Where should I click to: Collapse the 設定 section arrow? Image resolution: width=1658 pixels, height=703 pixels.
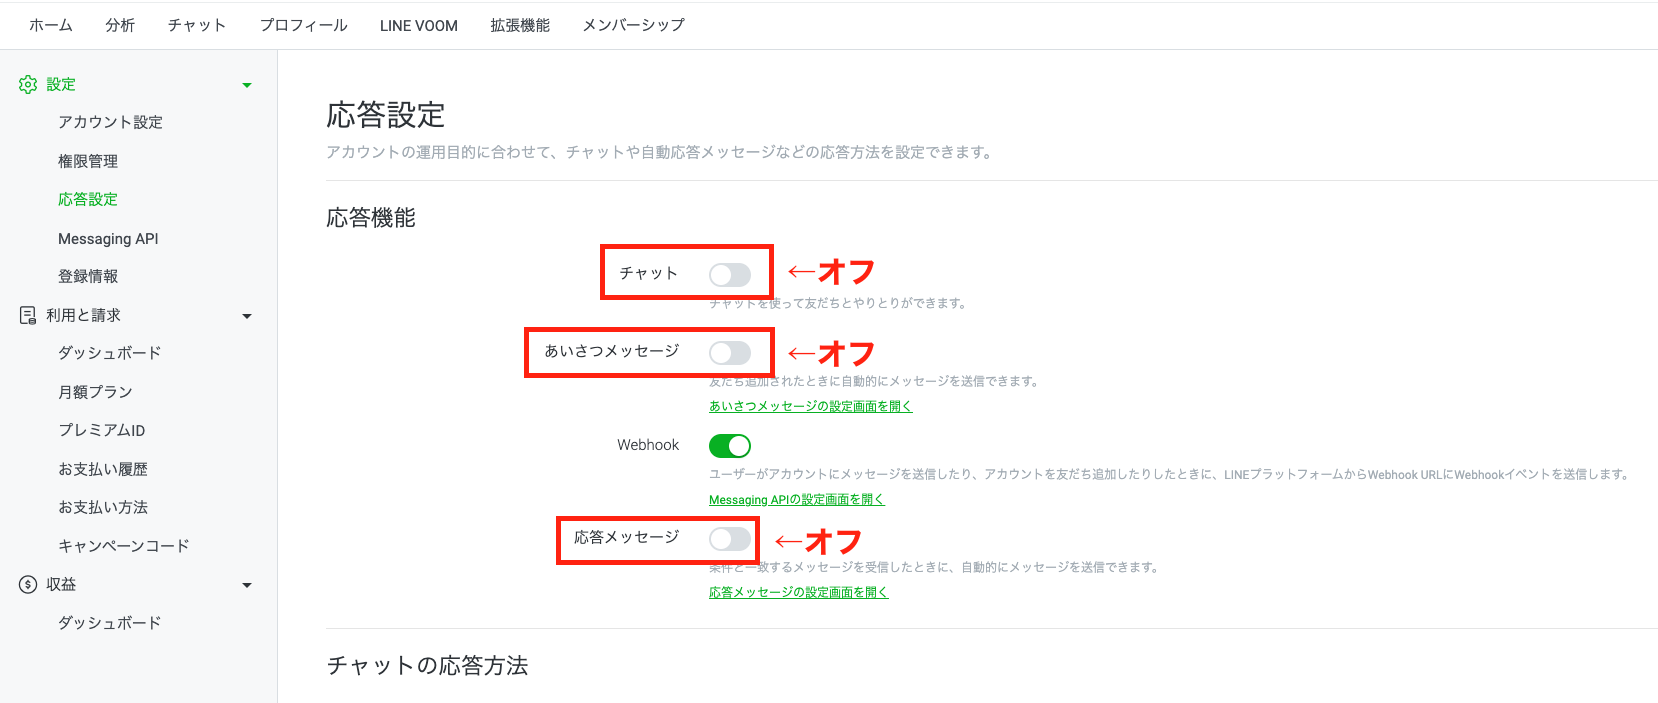[247, 86]
